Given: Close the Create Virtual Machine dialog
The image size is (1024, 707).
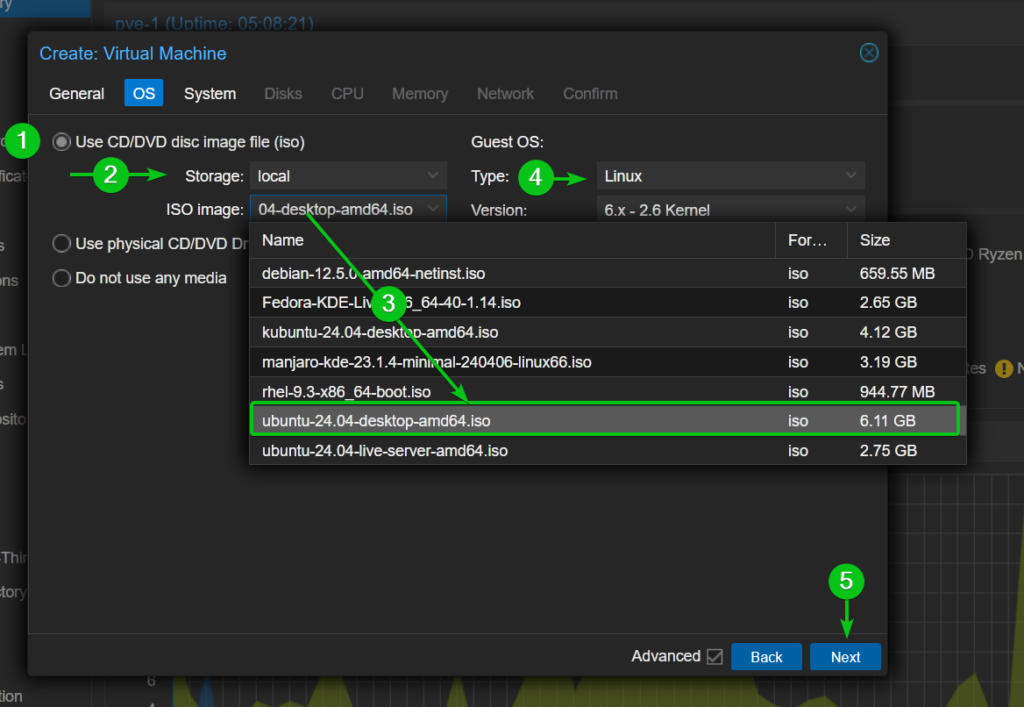Looking at the screenshot, I should [x=869, y=53].
